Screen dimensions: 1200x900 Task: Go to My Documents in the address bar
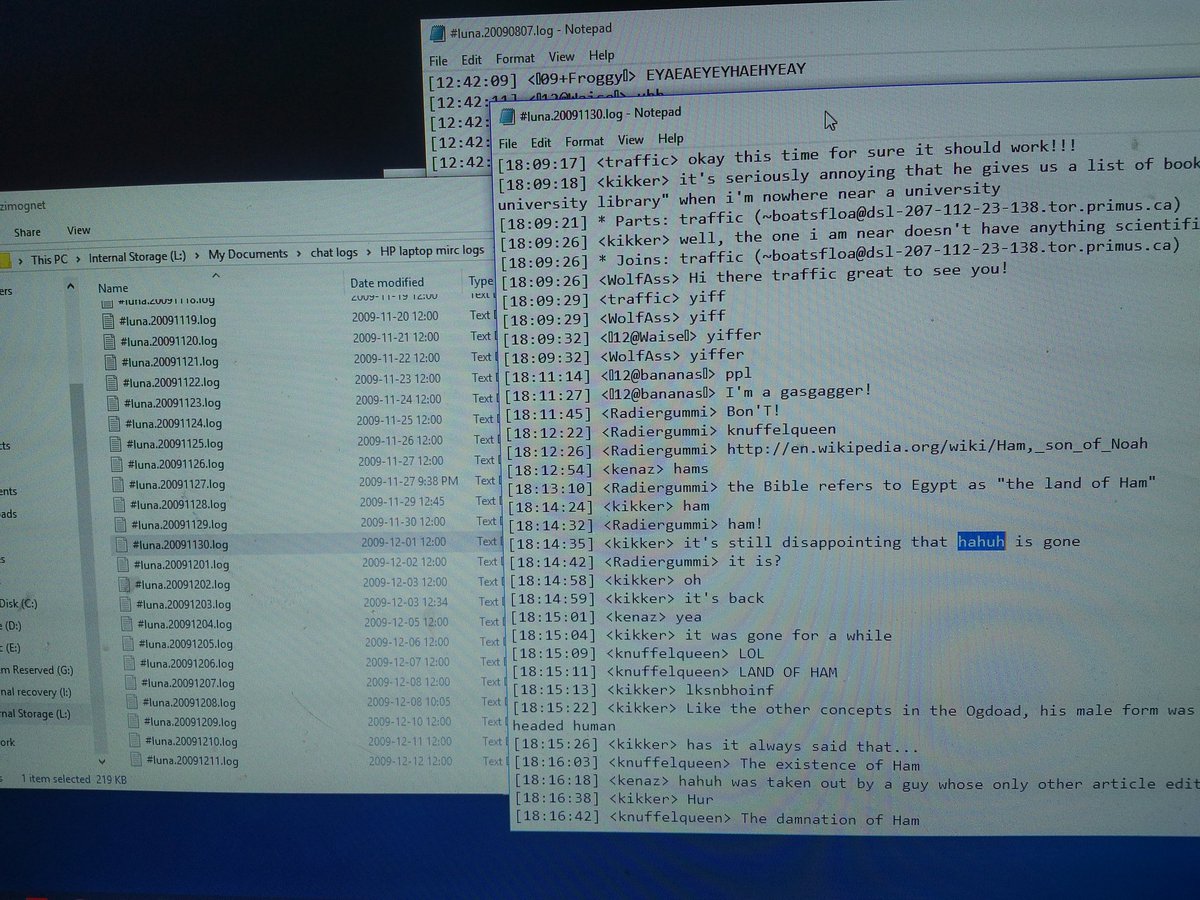pyautogui.click(x=248, y=254)
